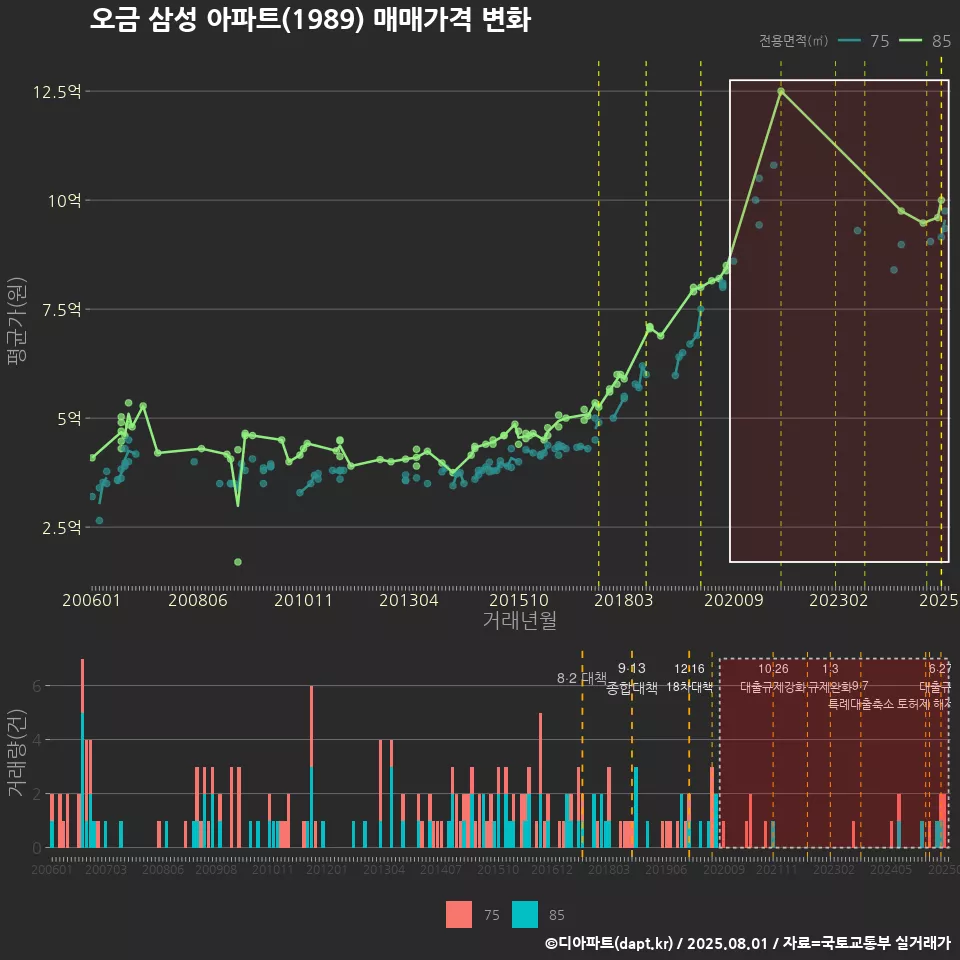
Task: Click 201304 tick on price chart x-axis
Action: tap(408, 600)
